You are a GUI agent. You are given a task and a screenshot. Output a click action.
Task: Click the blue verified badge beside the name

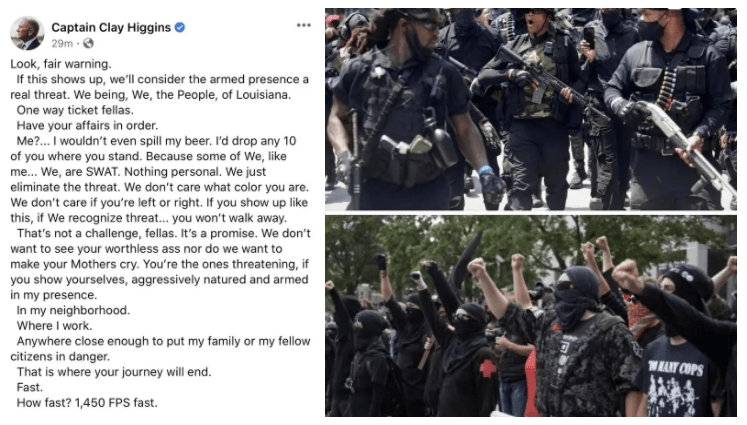180,28
